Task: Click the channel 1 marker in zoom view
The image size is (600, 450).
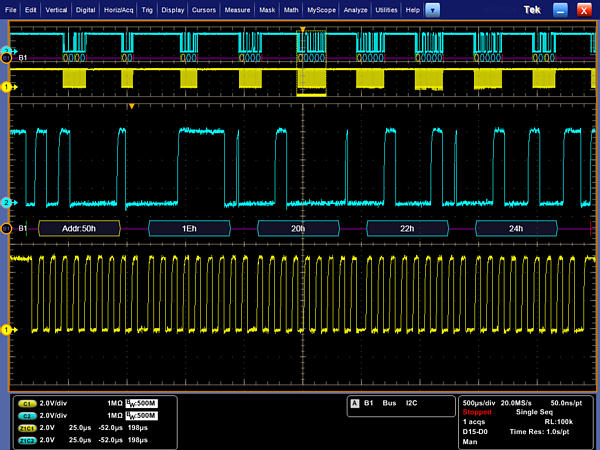Action: 5,329
